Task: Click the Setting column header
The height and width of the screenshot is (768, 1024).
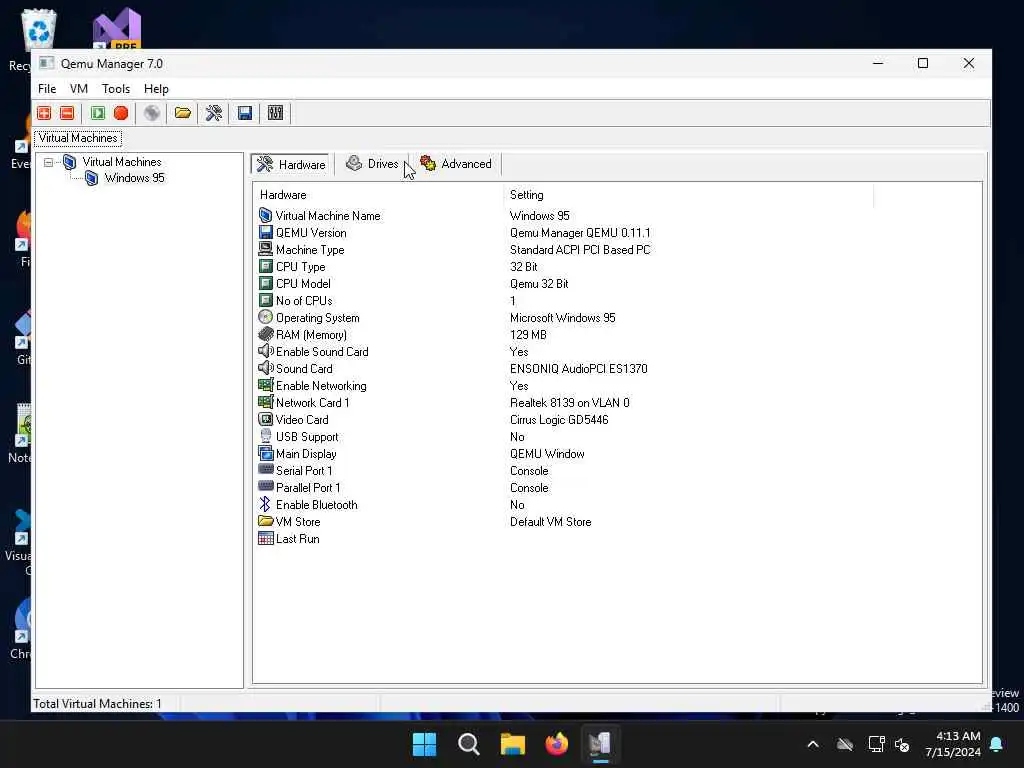Action: pyautogui.click(x=688, y=195)
